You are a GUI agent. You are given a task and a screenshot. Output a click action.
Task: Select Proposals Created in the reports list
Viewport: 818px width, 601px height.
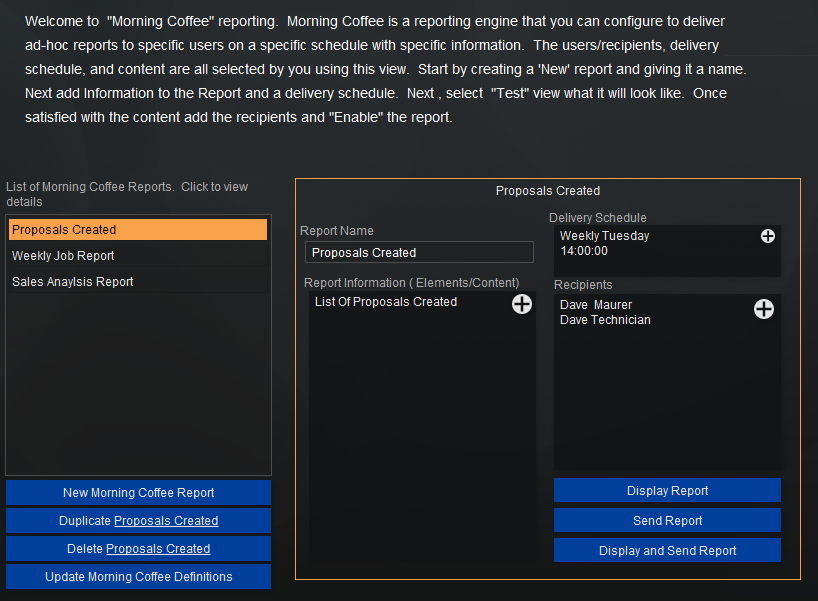pyautogui.click(x=138, y=230)
